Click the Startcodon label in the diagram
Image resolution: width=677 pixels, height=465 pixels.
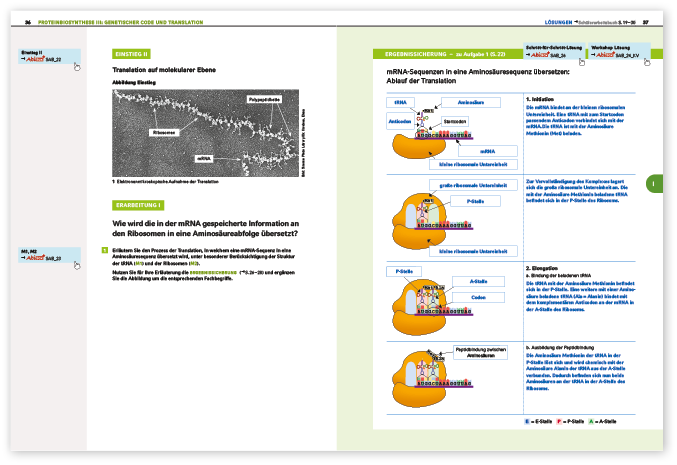pos(455,119)
